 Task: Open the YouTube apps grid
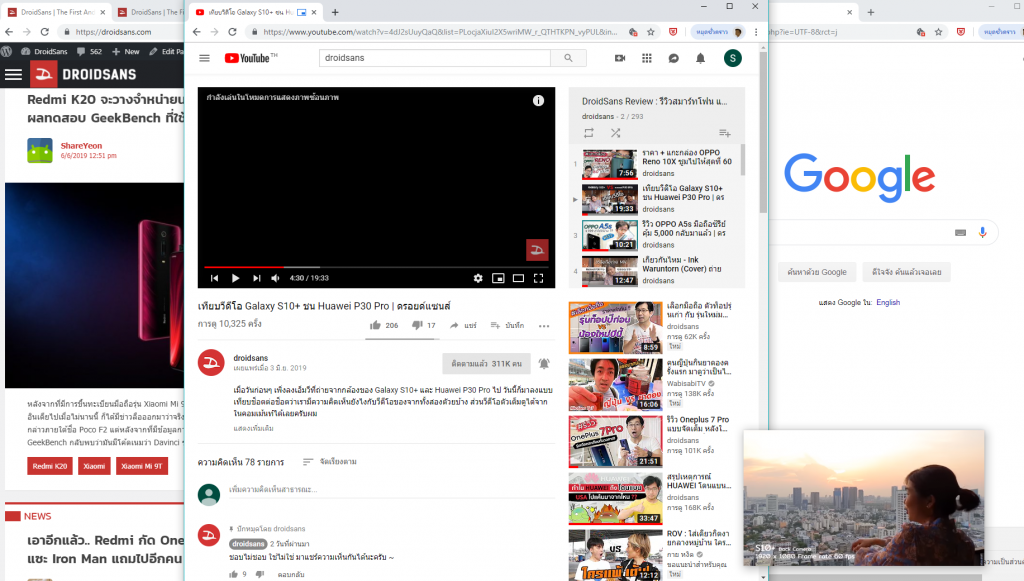point(647,58)
